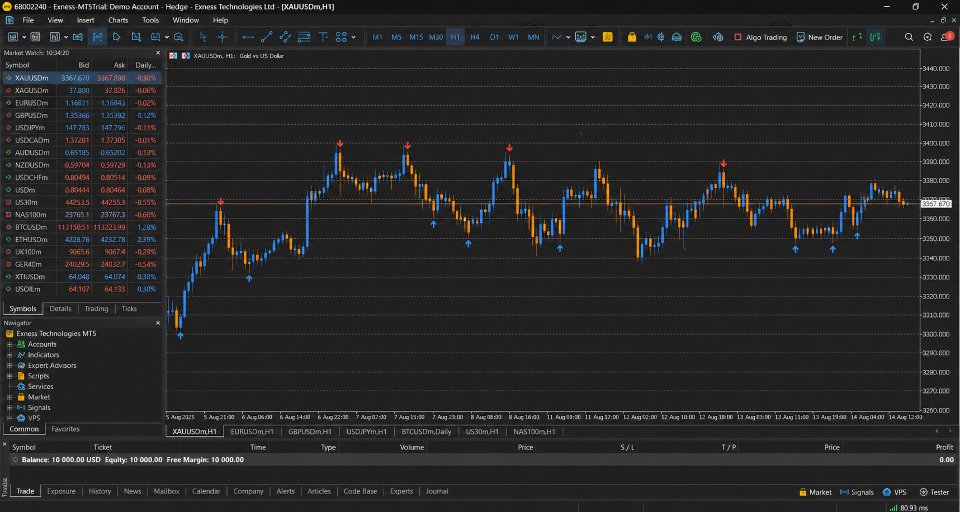The height and width of the screenshot is (512, 960).
Task: Select the arrow cursor tool
Action: tap(203, 37)
